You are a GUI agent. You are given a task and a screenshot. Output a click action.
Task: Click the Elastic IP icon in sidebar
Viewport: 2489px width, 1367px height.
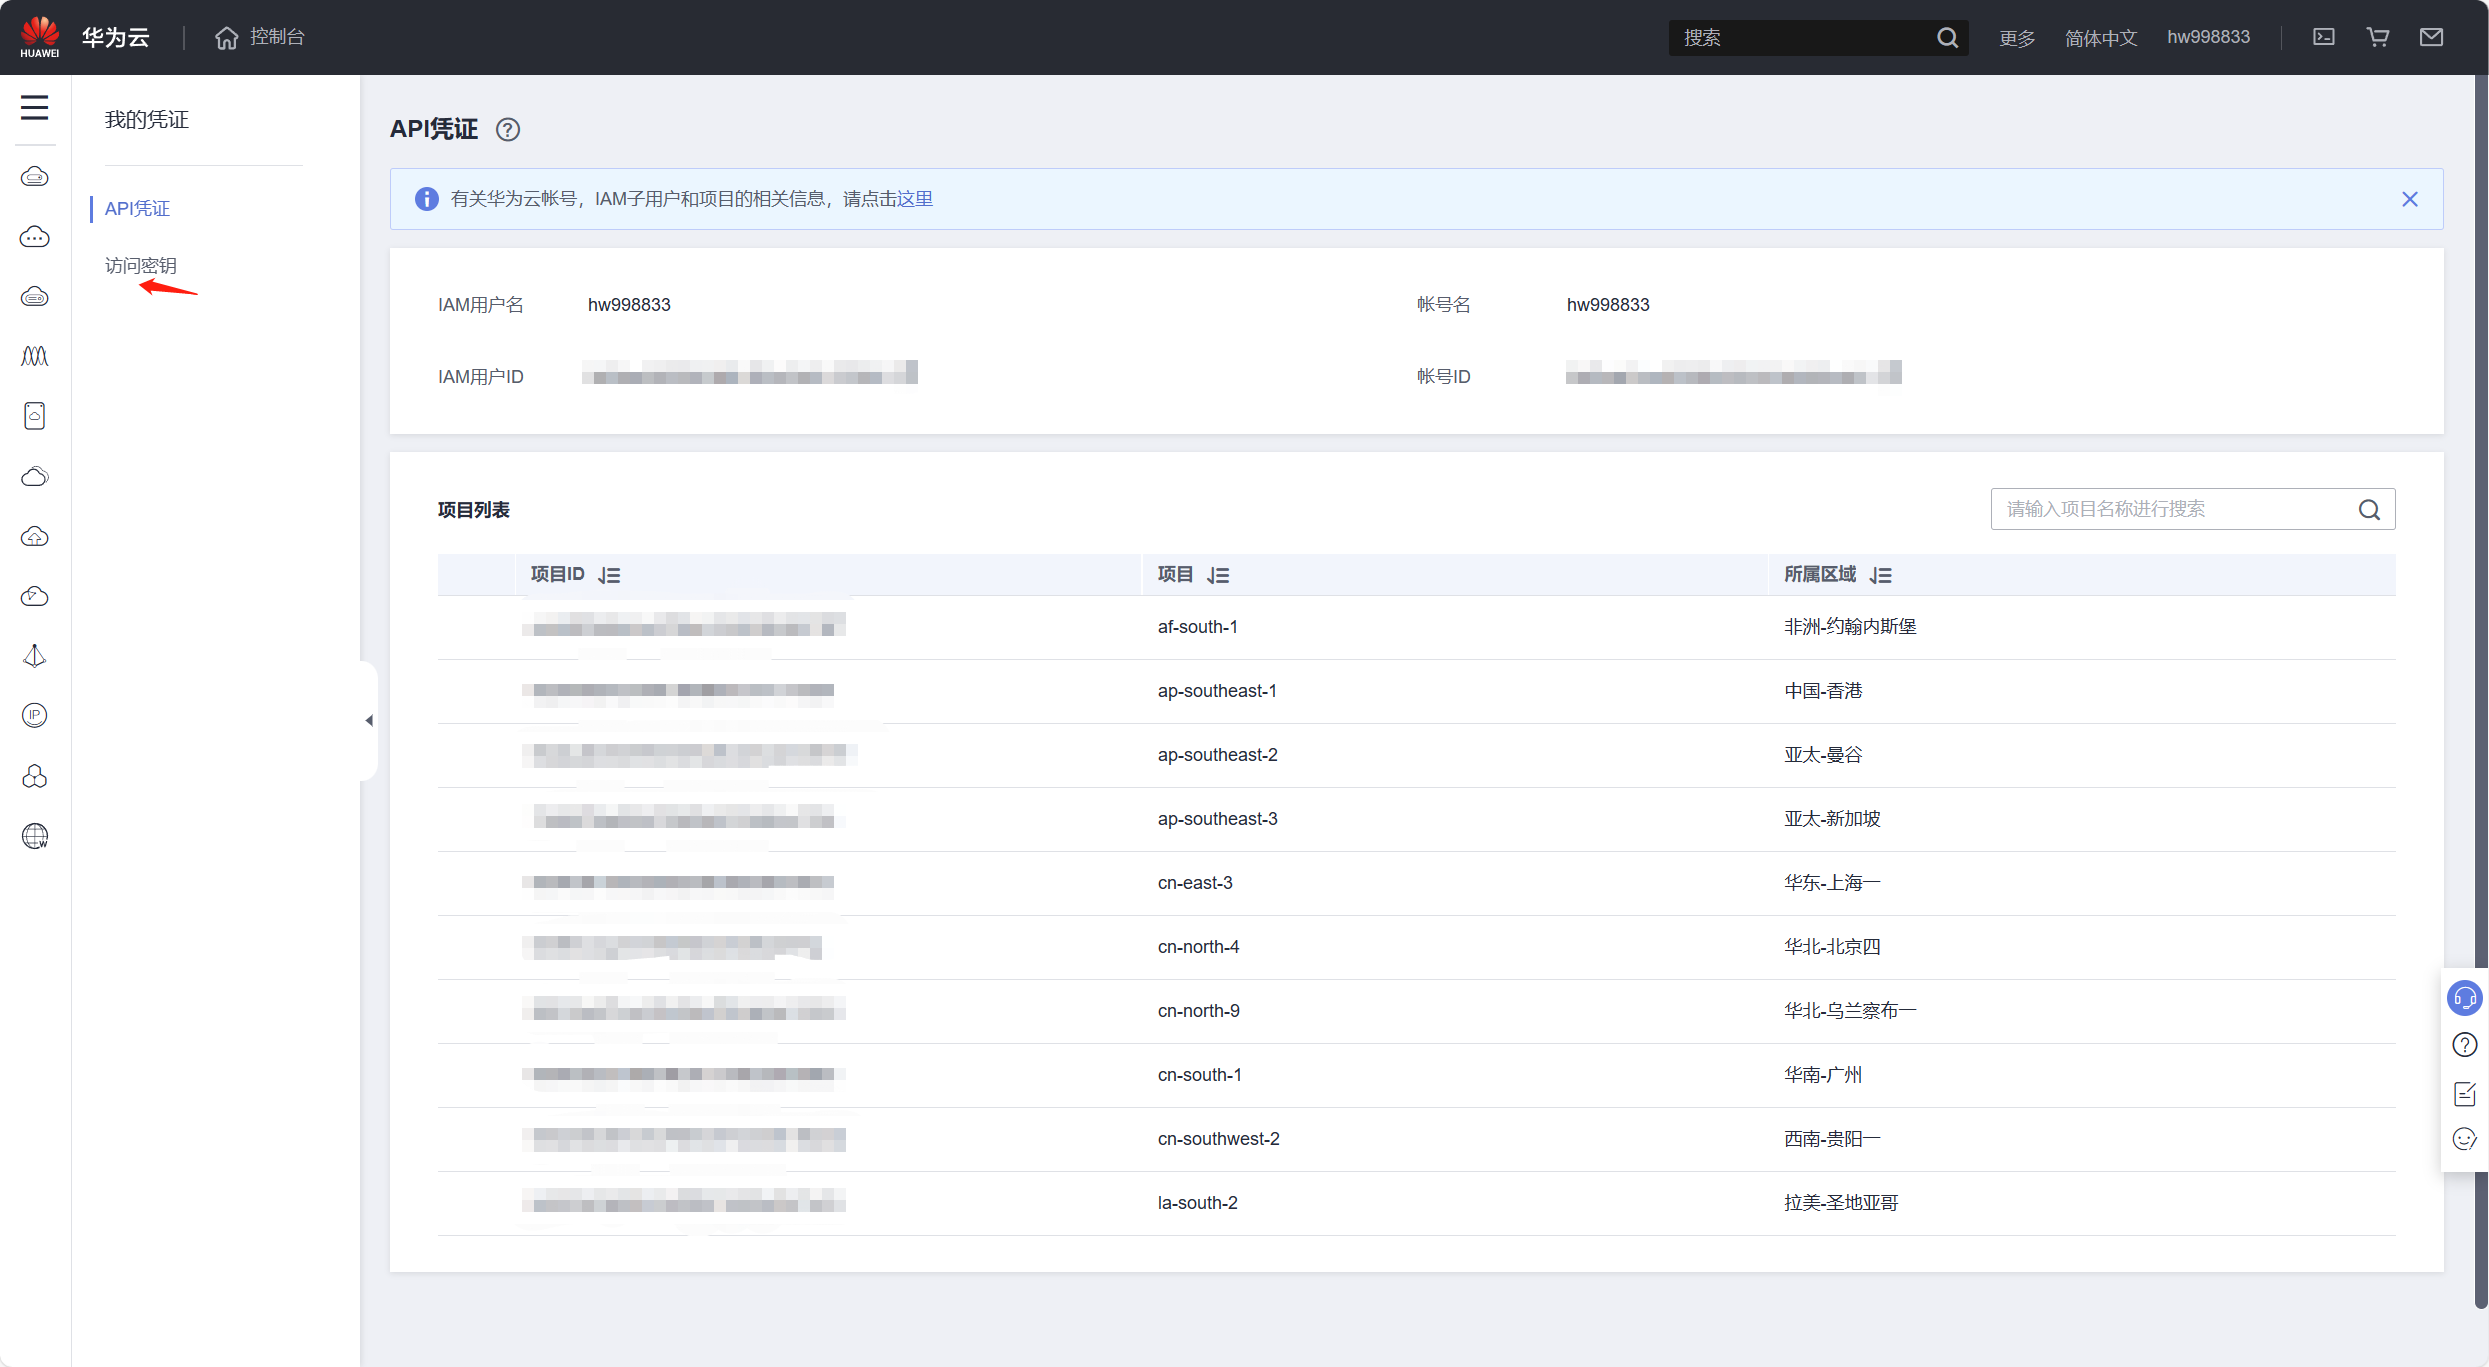click(x=34, y=715)
